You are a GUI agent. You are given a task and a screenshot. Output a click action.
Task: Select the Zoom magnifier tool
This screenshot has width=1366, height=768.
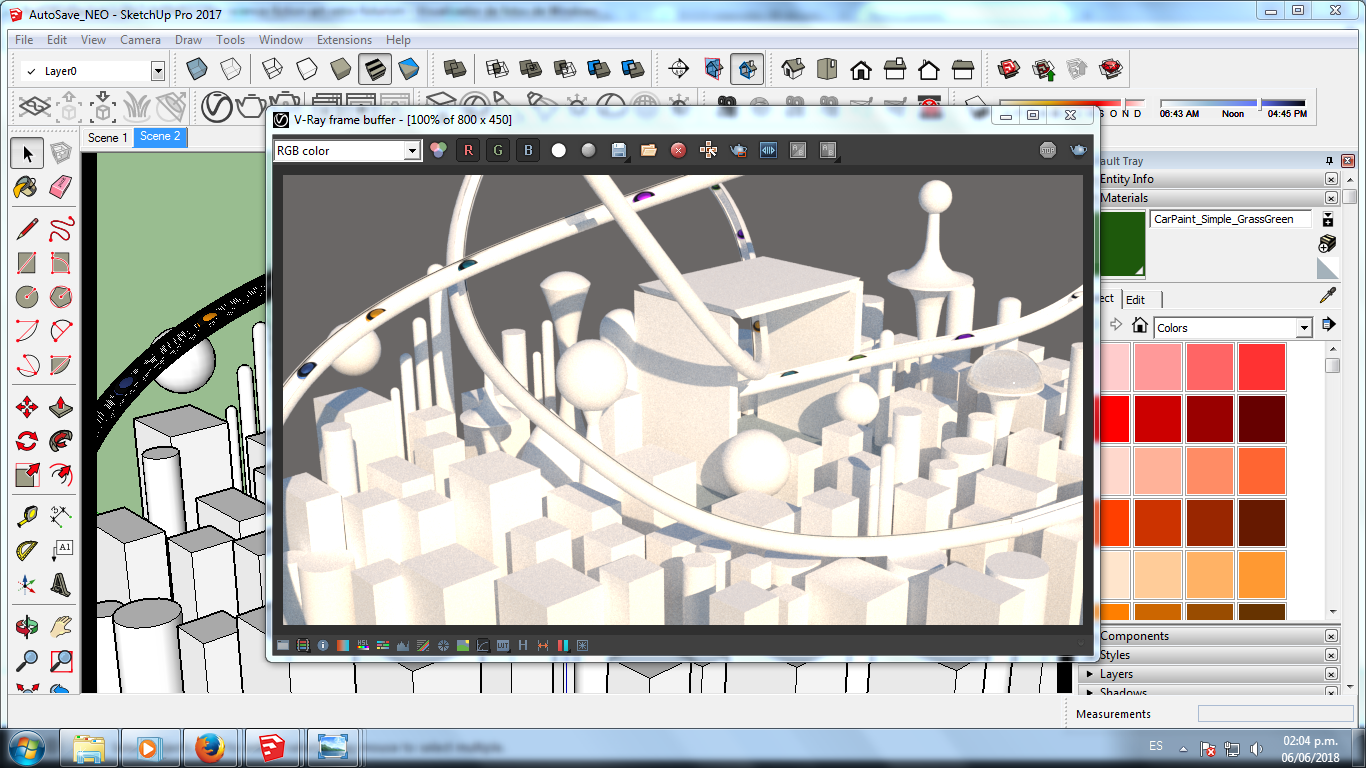pyautogui.click(x=28, y=661)
